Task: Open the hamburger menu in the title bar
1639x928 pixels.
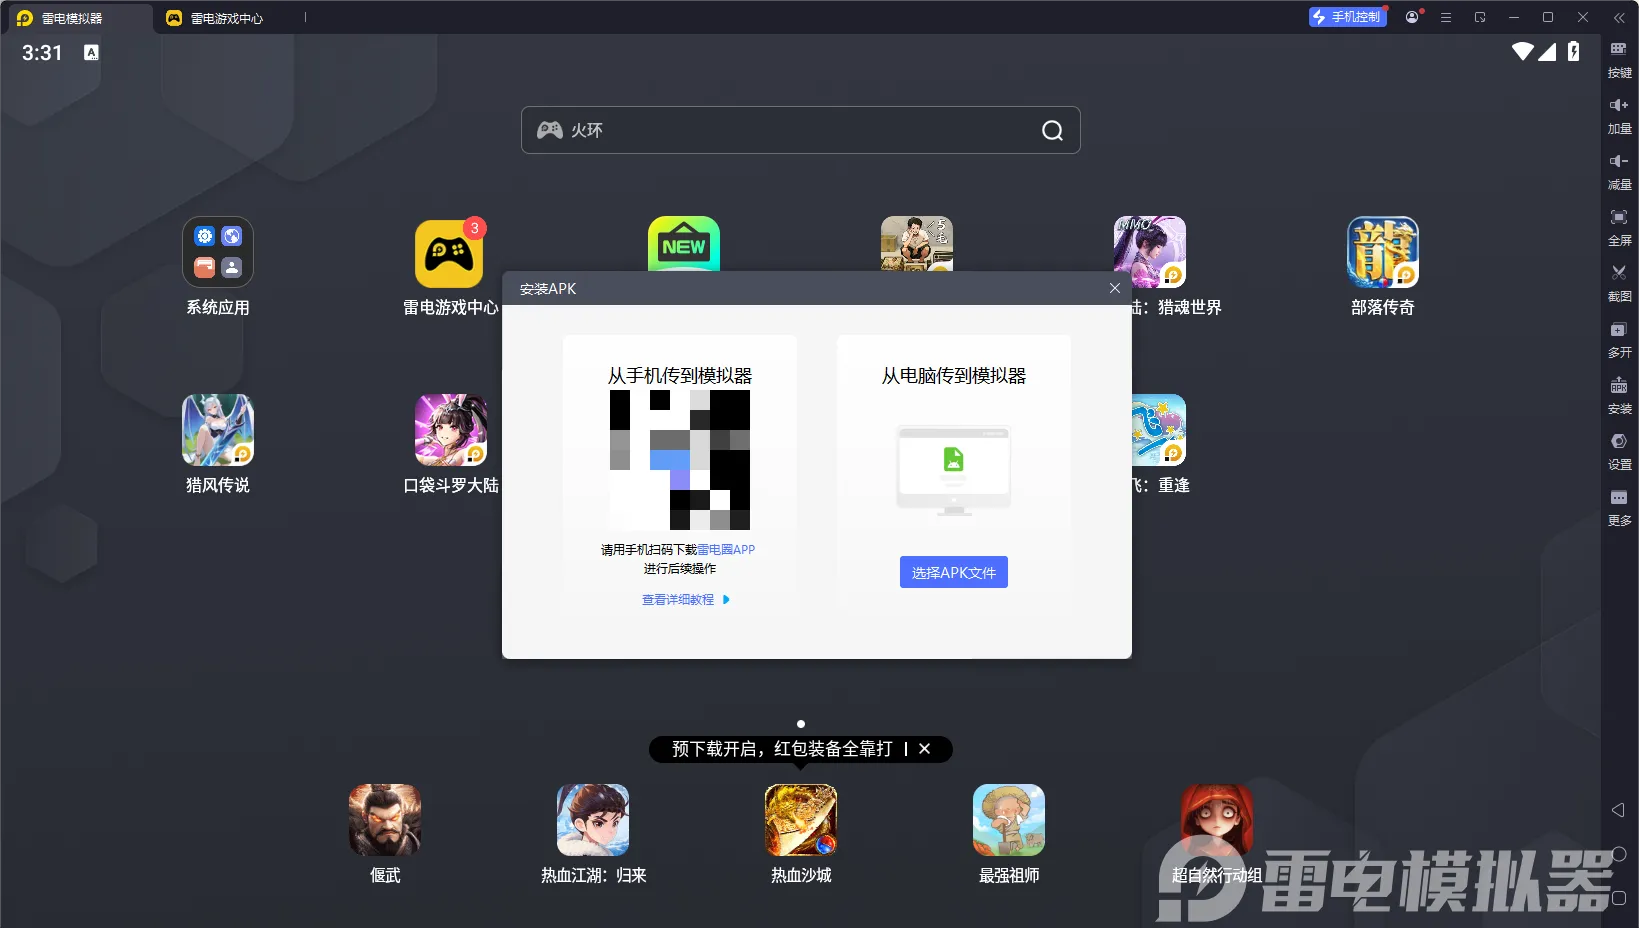Action: pos(1446,17)
